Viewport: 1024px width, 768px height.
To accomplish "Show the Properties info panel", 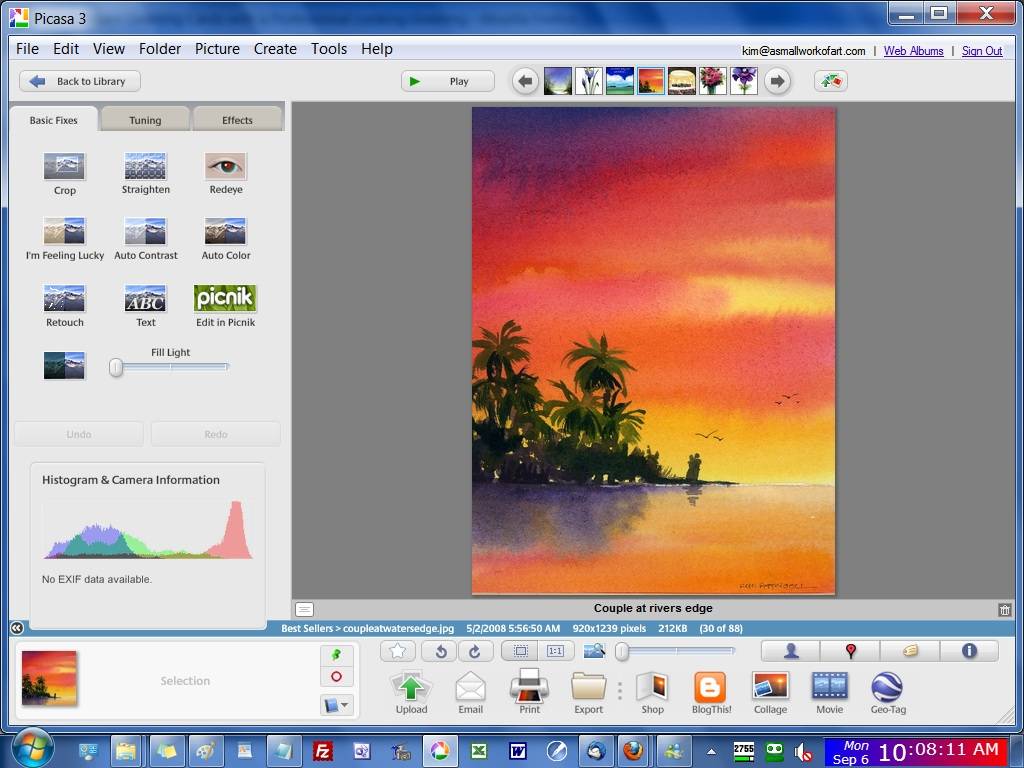I will pos(969,651).
